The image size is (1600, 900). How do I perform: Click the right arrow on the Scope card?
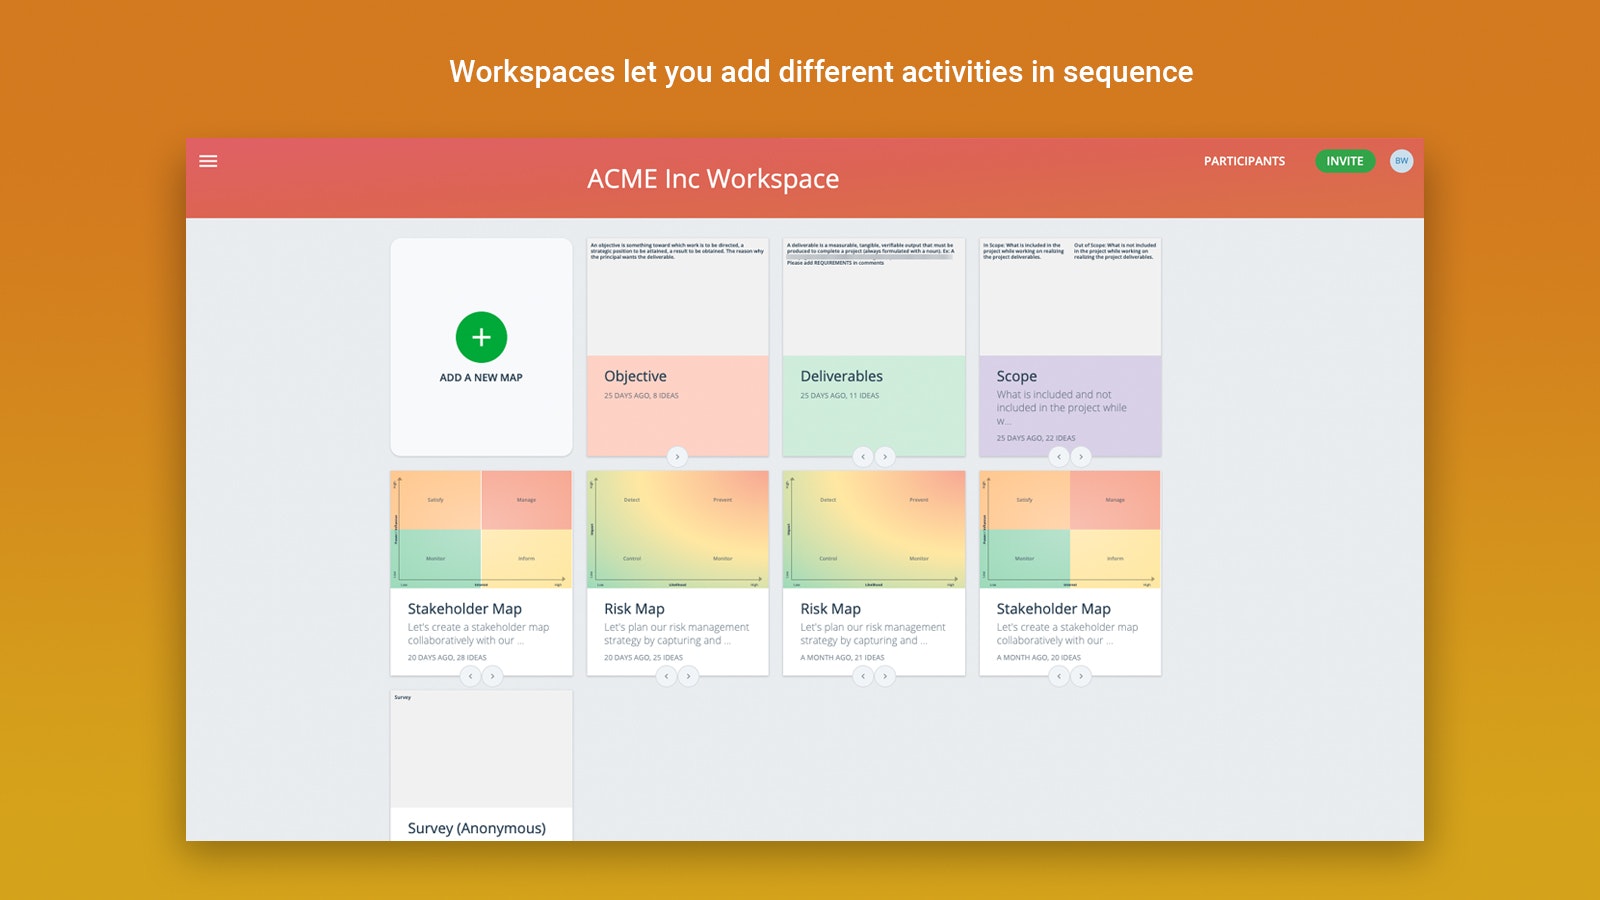(1082, 456)
